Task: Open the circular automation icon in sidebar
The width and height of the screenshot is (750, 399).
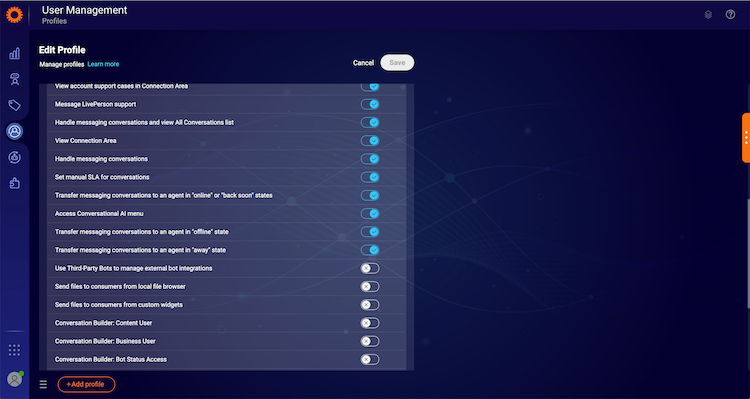Action: [x=15, y=157]
